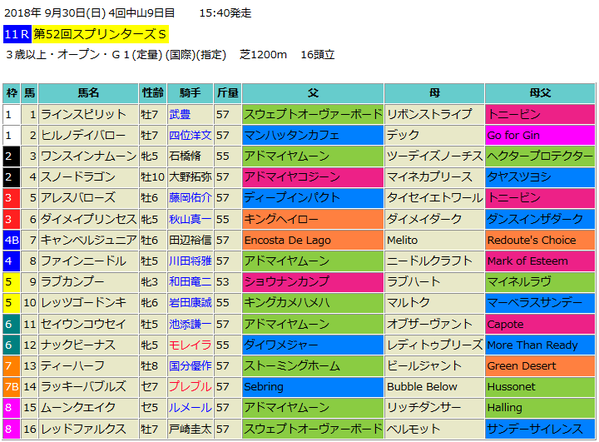
Task: Open jockey link 武豊
Action: (180, 115)
